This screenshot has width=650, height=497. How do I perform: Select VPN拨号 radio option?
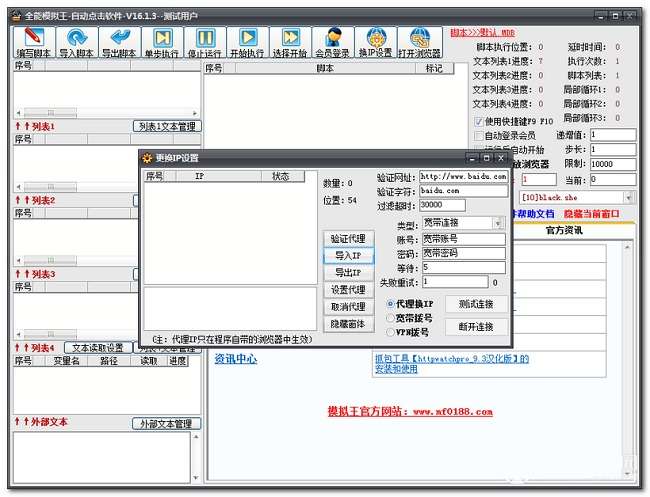coord(390,332)
